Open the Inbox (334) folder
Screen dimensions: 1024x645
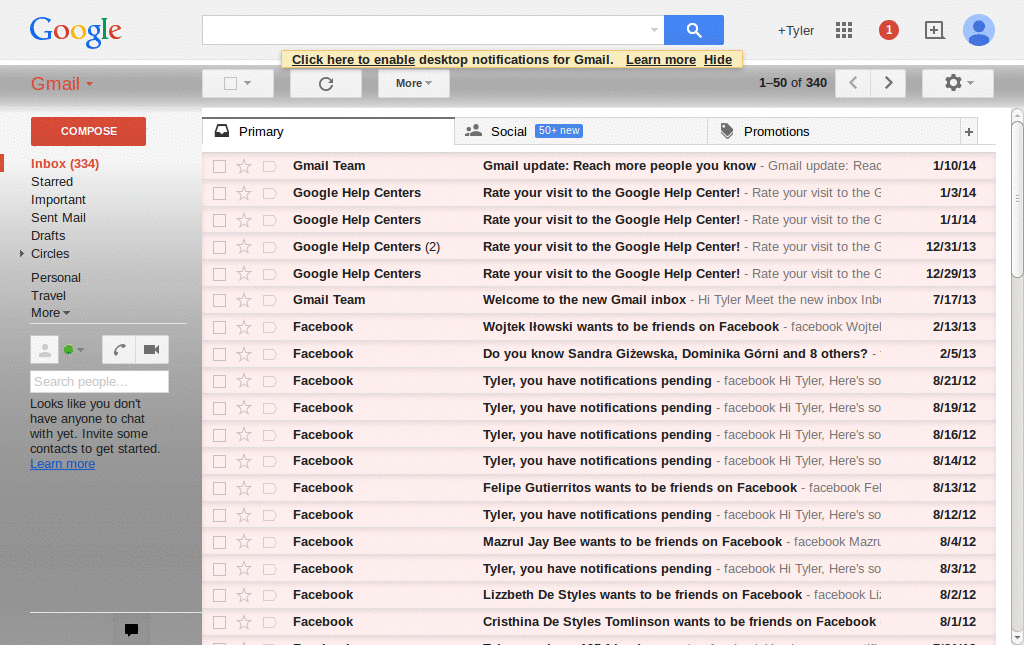[x=65, y=164]
